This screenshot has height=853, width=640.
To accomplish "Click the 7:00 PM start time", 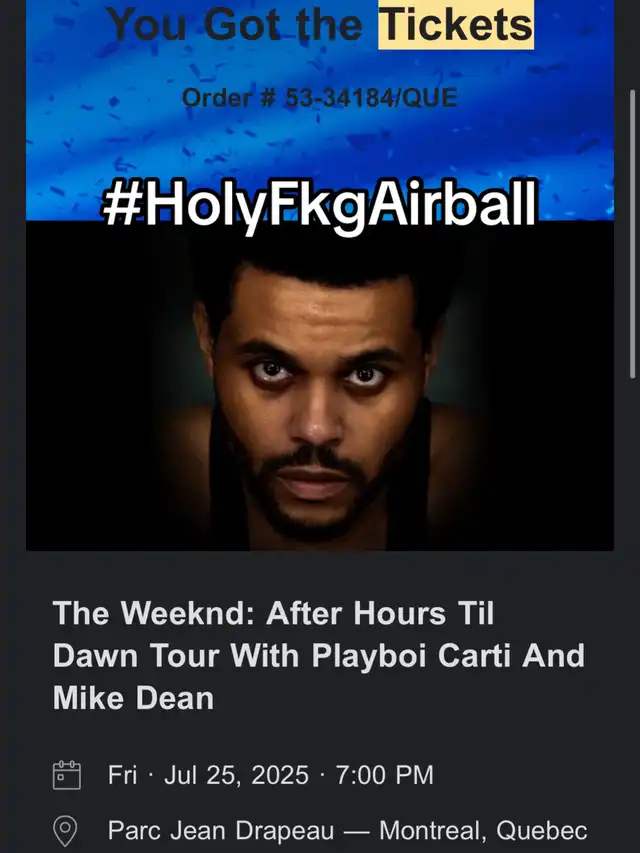I will pos(385,775).
